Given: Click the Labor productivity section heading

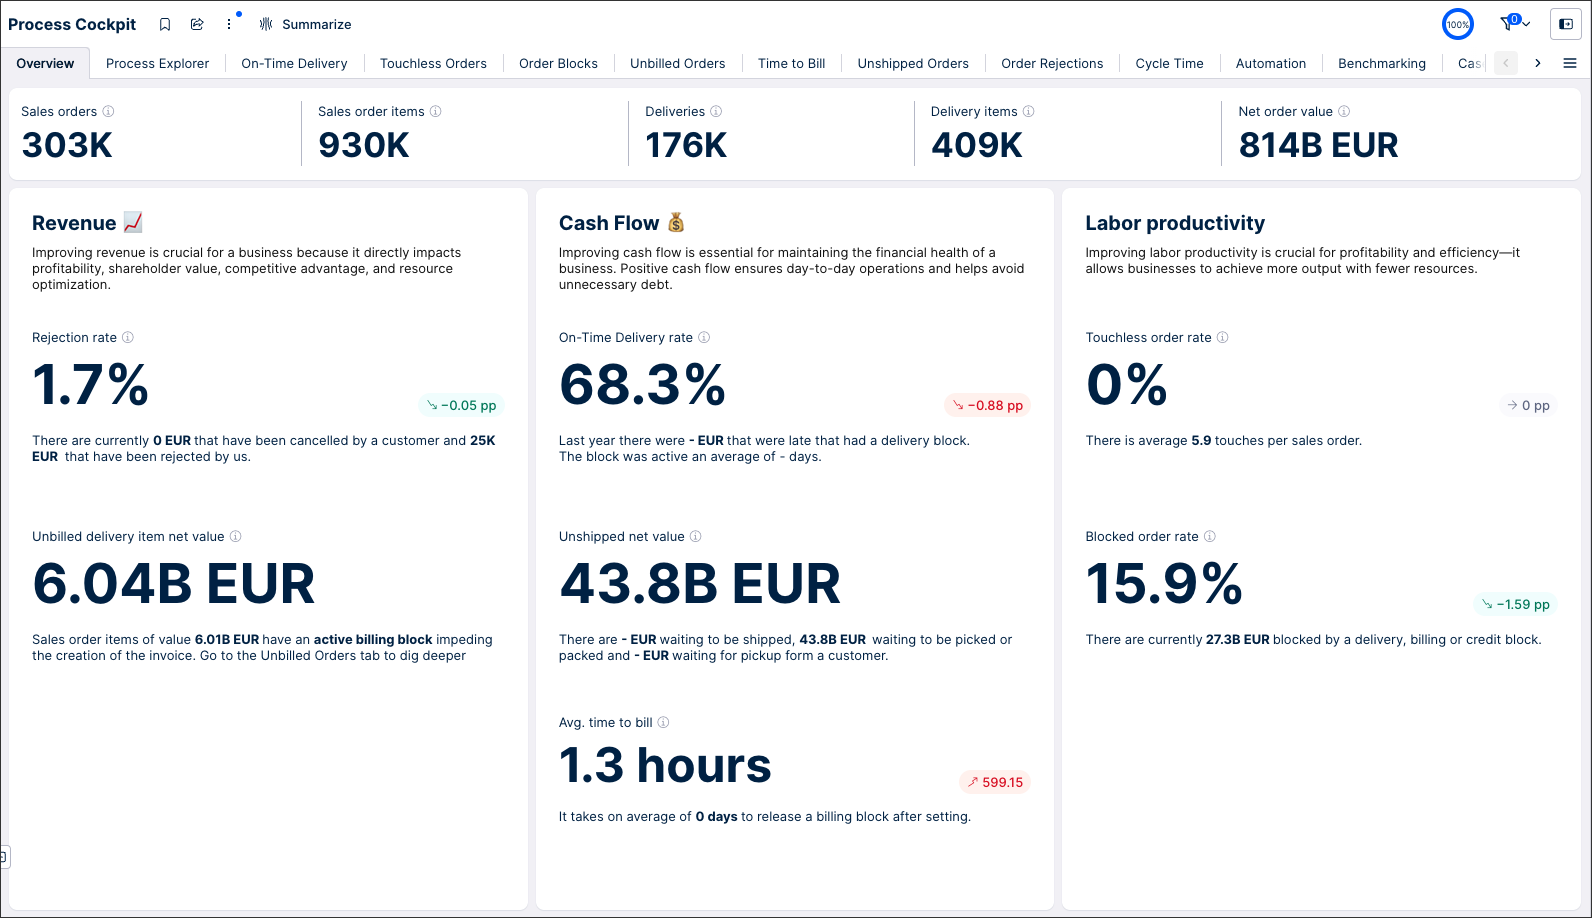Looking at the screenshot, I should point(1175,223).
